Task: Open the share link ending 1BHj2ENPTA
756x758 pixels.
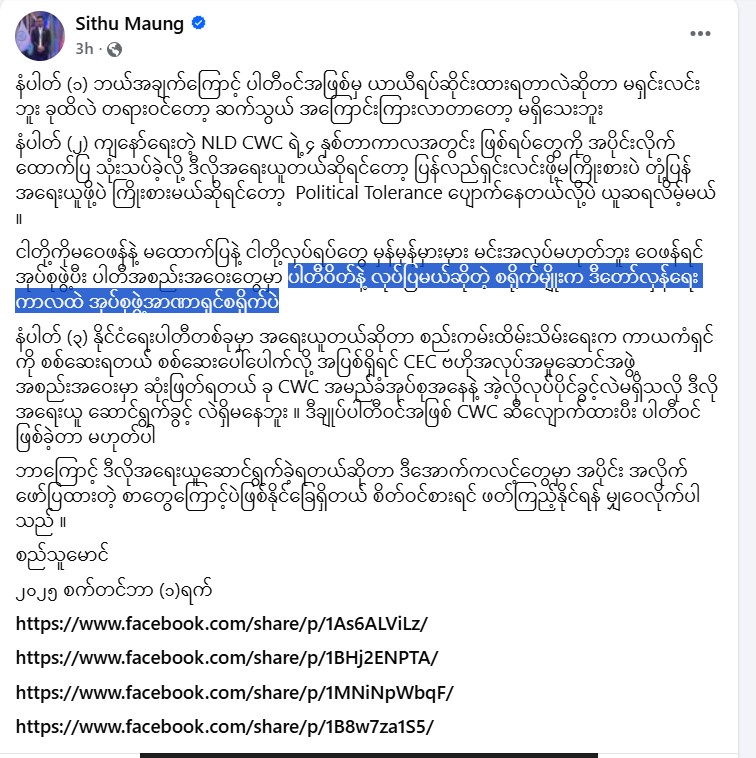Action: click(227, 658)
